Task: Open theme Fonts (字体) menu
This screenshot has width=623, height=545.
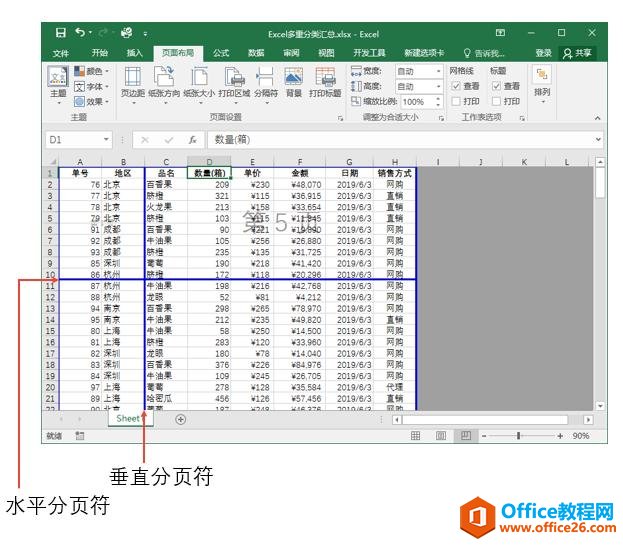Action: 92,86
